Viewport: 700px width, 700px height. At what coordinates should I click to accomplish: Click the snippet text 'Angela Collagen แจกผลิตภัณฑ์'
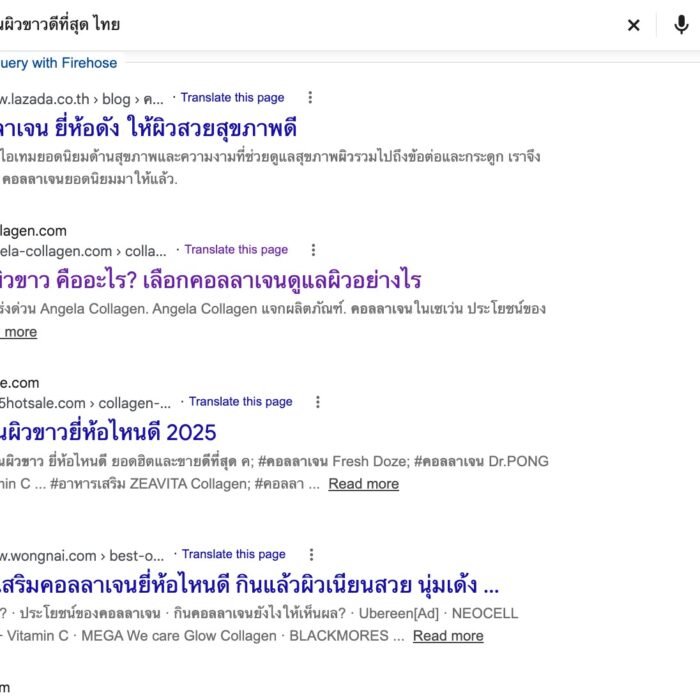pyautogui.click(x=249, y=309)
